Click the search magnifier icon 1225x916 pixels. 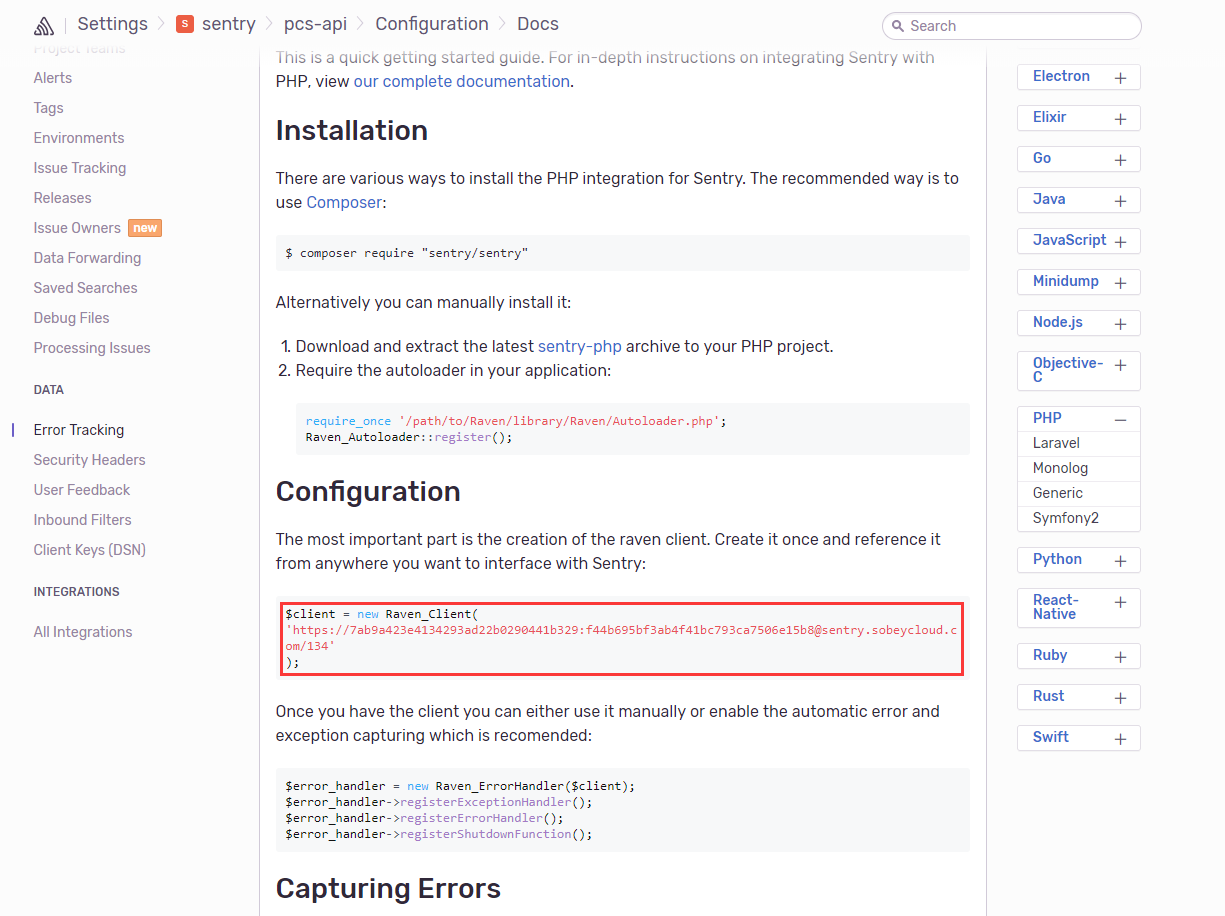[897, 26]
